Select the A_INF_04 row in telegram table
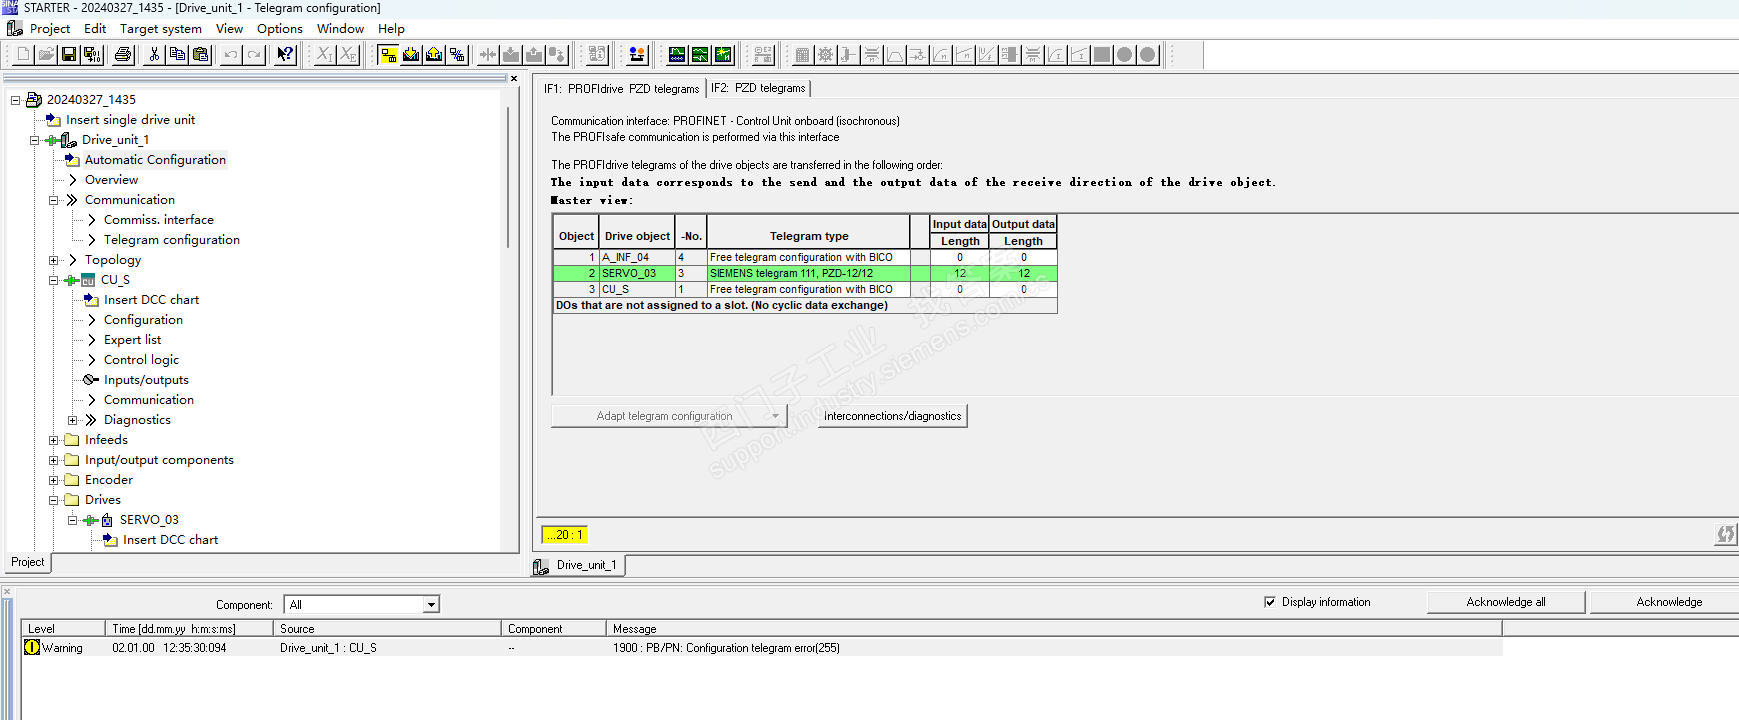This screenshot has width=1739, height=720. [x=805, y=257]
